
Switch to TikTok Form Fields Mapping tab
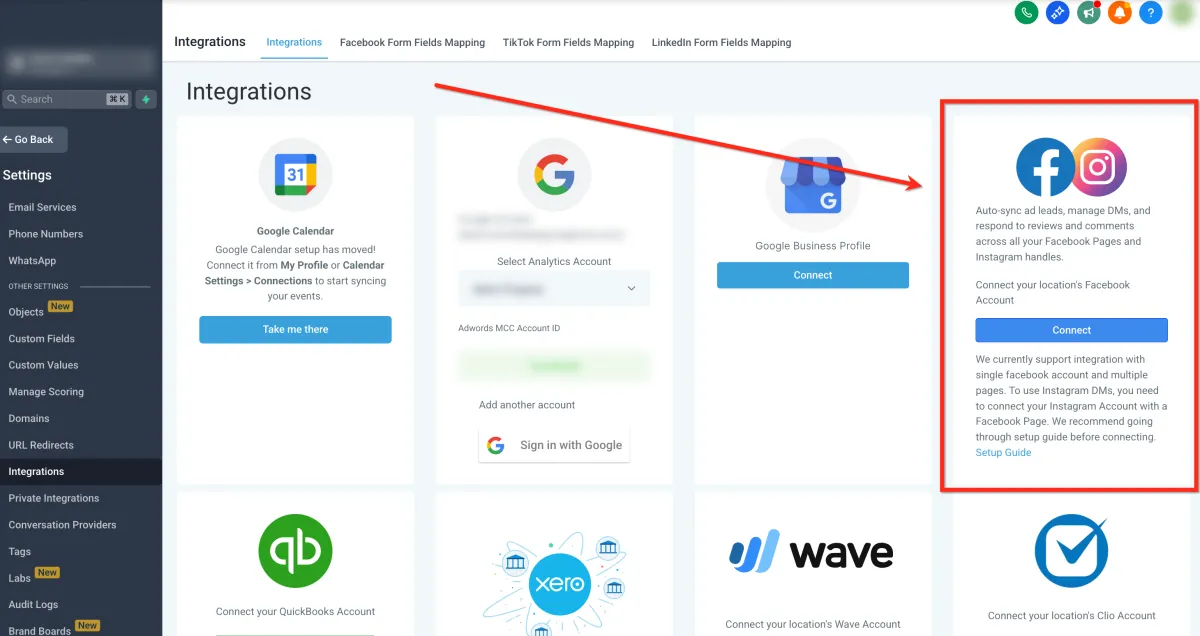tap(568, 42)
